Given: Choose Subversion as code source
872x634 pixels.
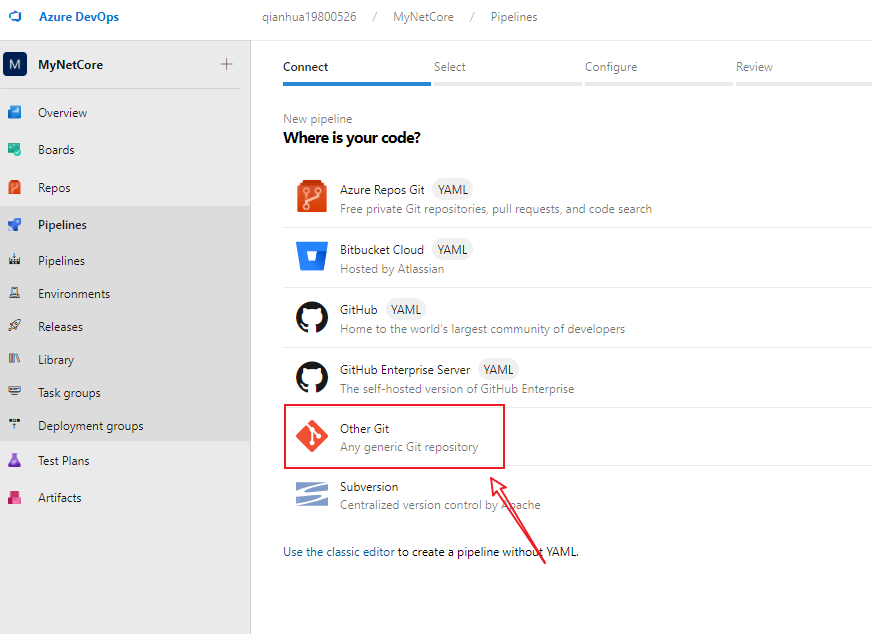Looking at the screenshot, I should click(x=369, y=487).
